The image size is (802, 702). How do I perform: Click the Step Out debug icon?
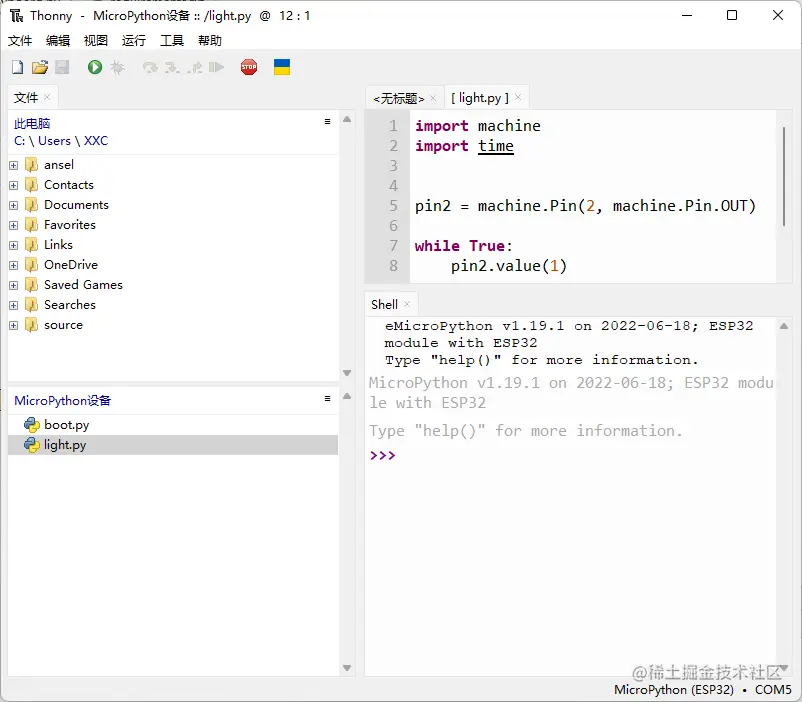(x=194, y=67)
